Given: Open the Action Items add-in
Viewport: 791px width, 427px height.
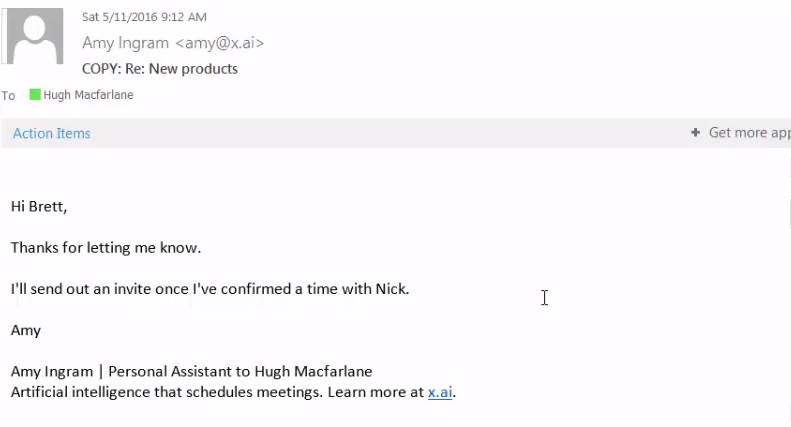Looking at the screenshot, I should (x=51, y=133).
